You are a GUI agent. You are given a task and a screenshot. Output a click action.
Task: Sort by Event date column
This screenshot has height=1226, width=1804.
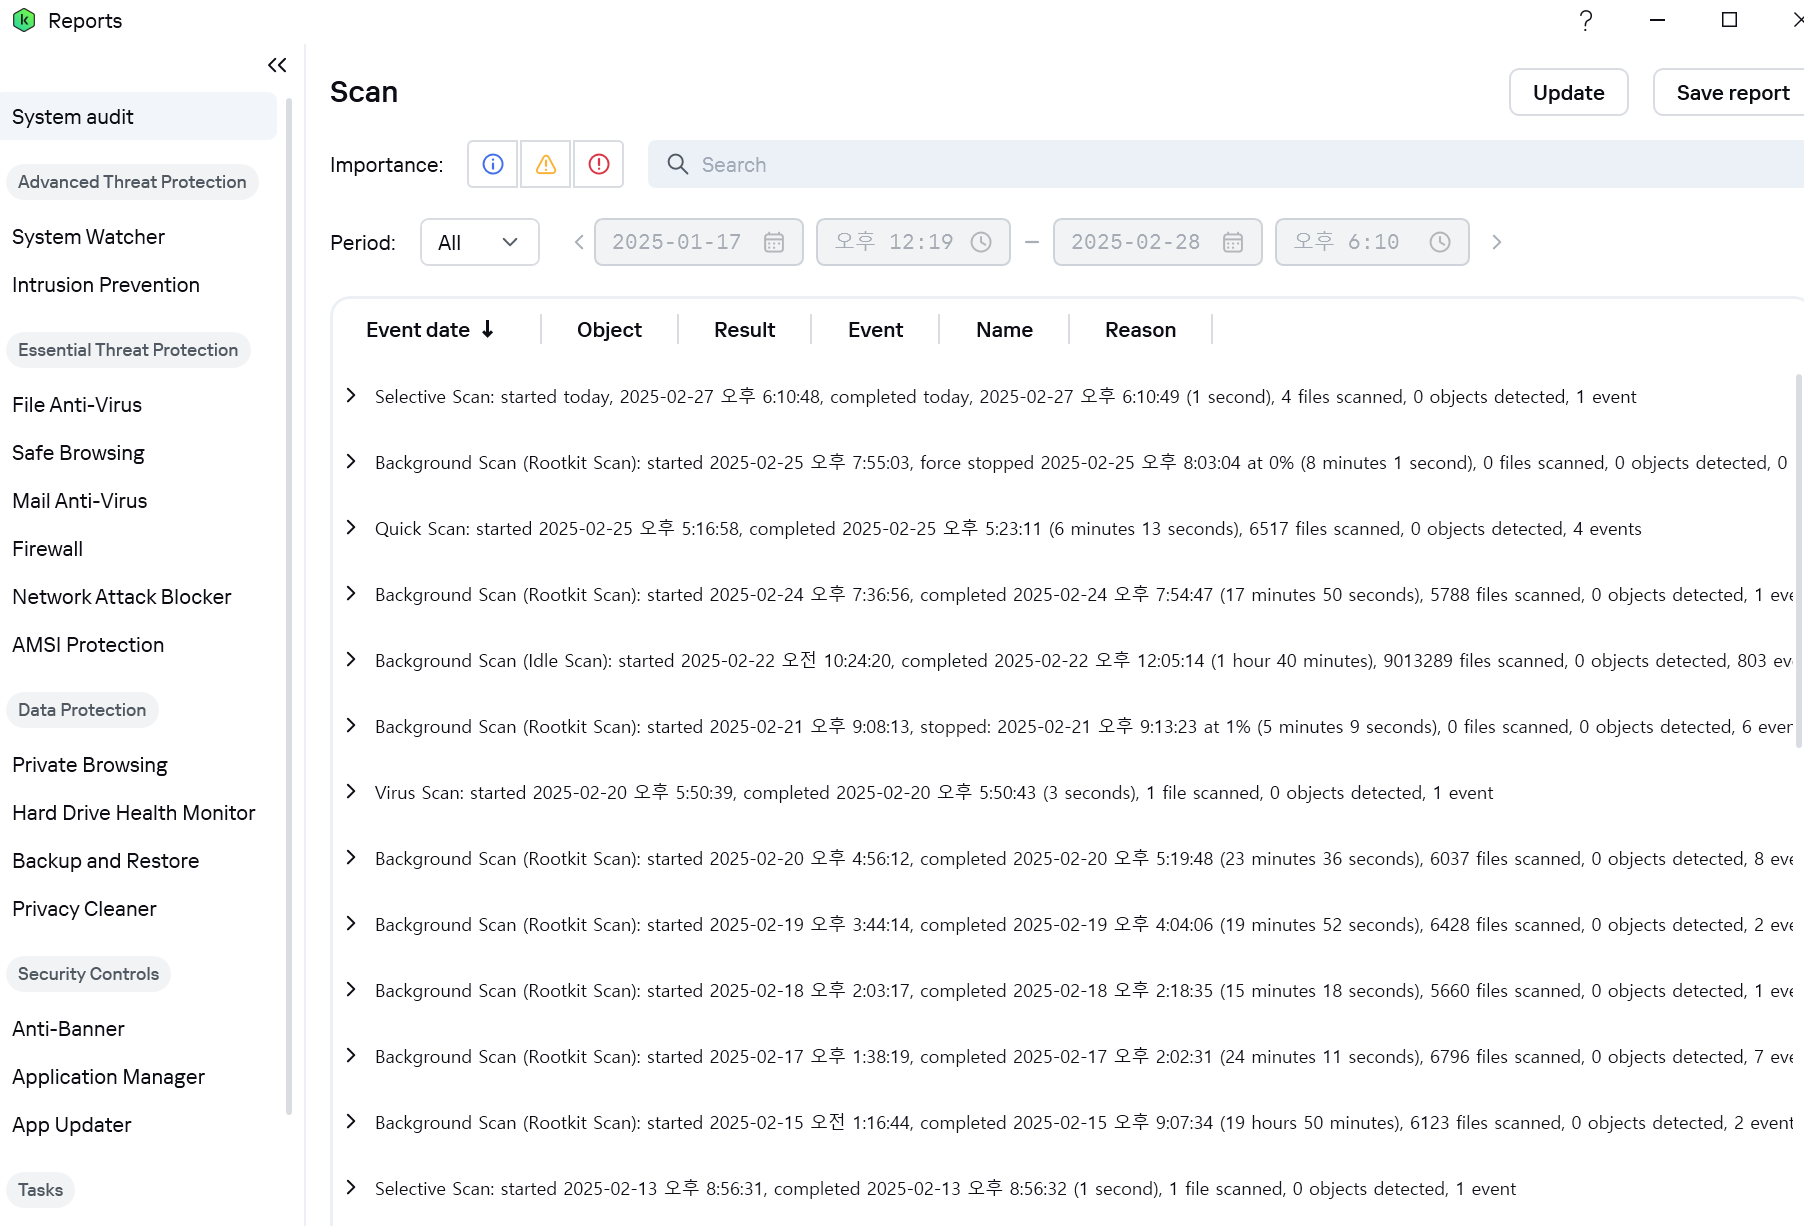[x=430, y=330]
